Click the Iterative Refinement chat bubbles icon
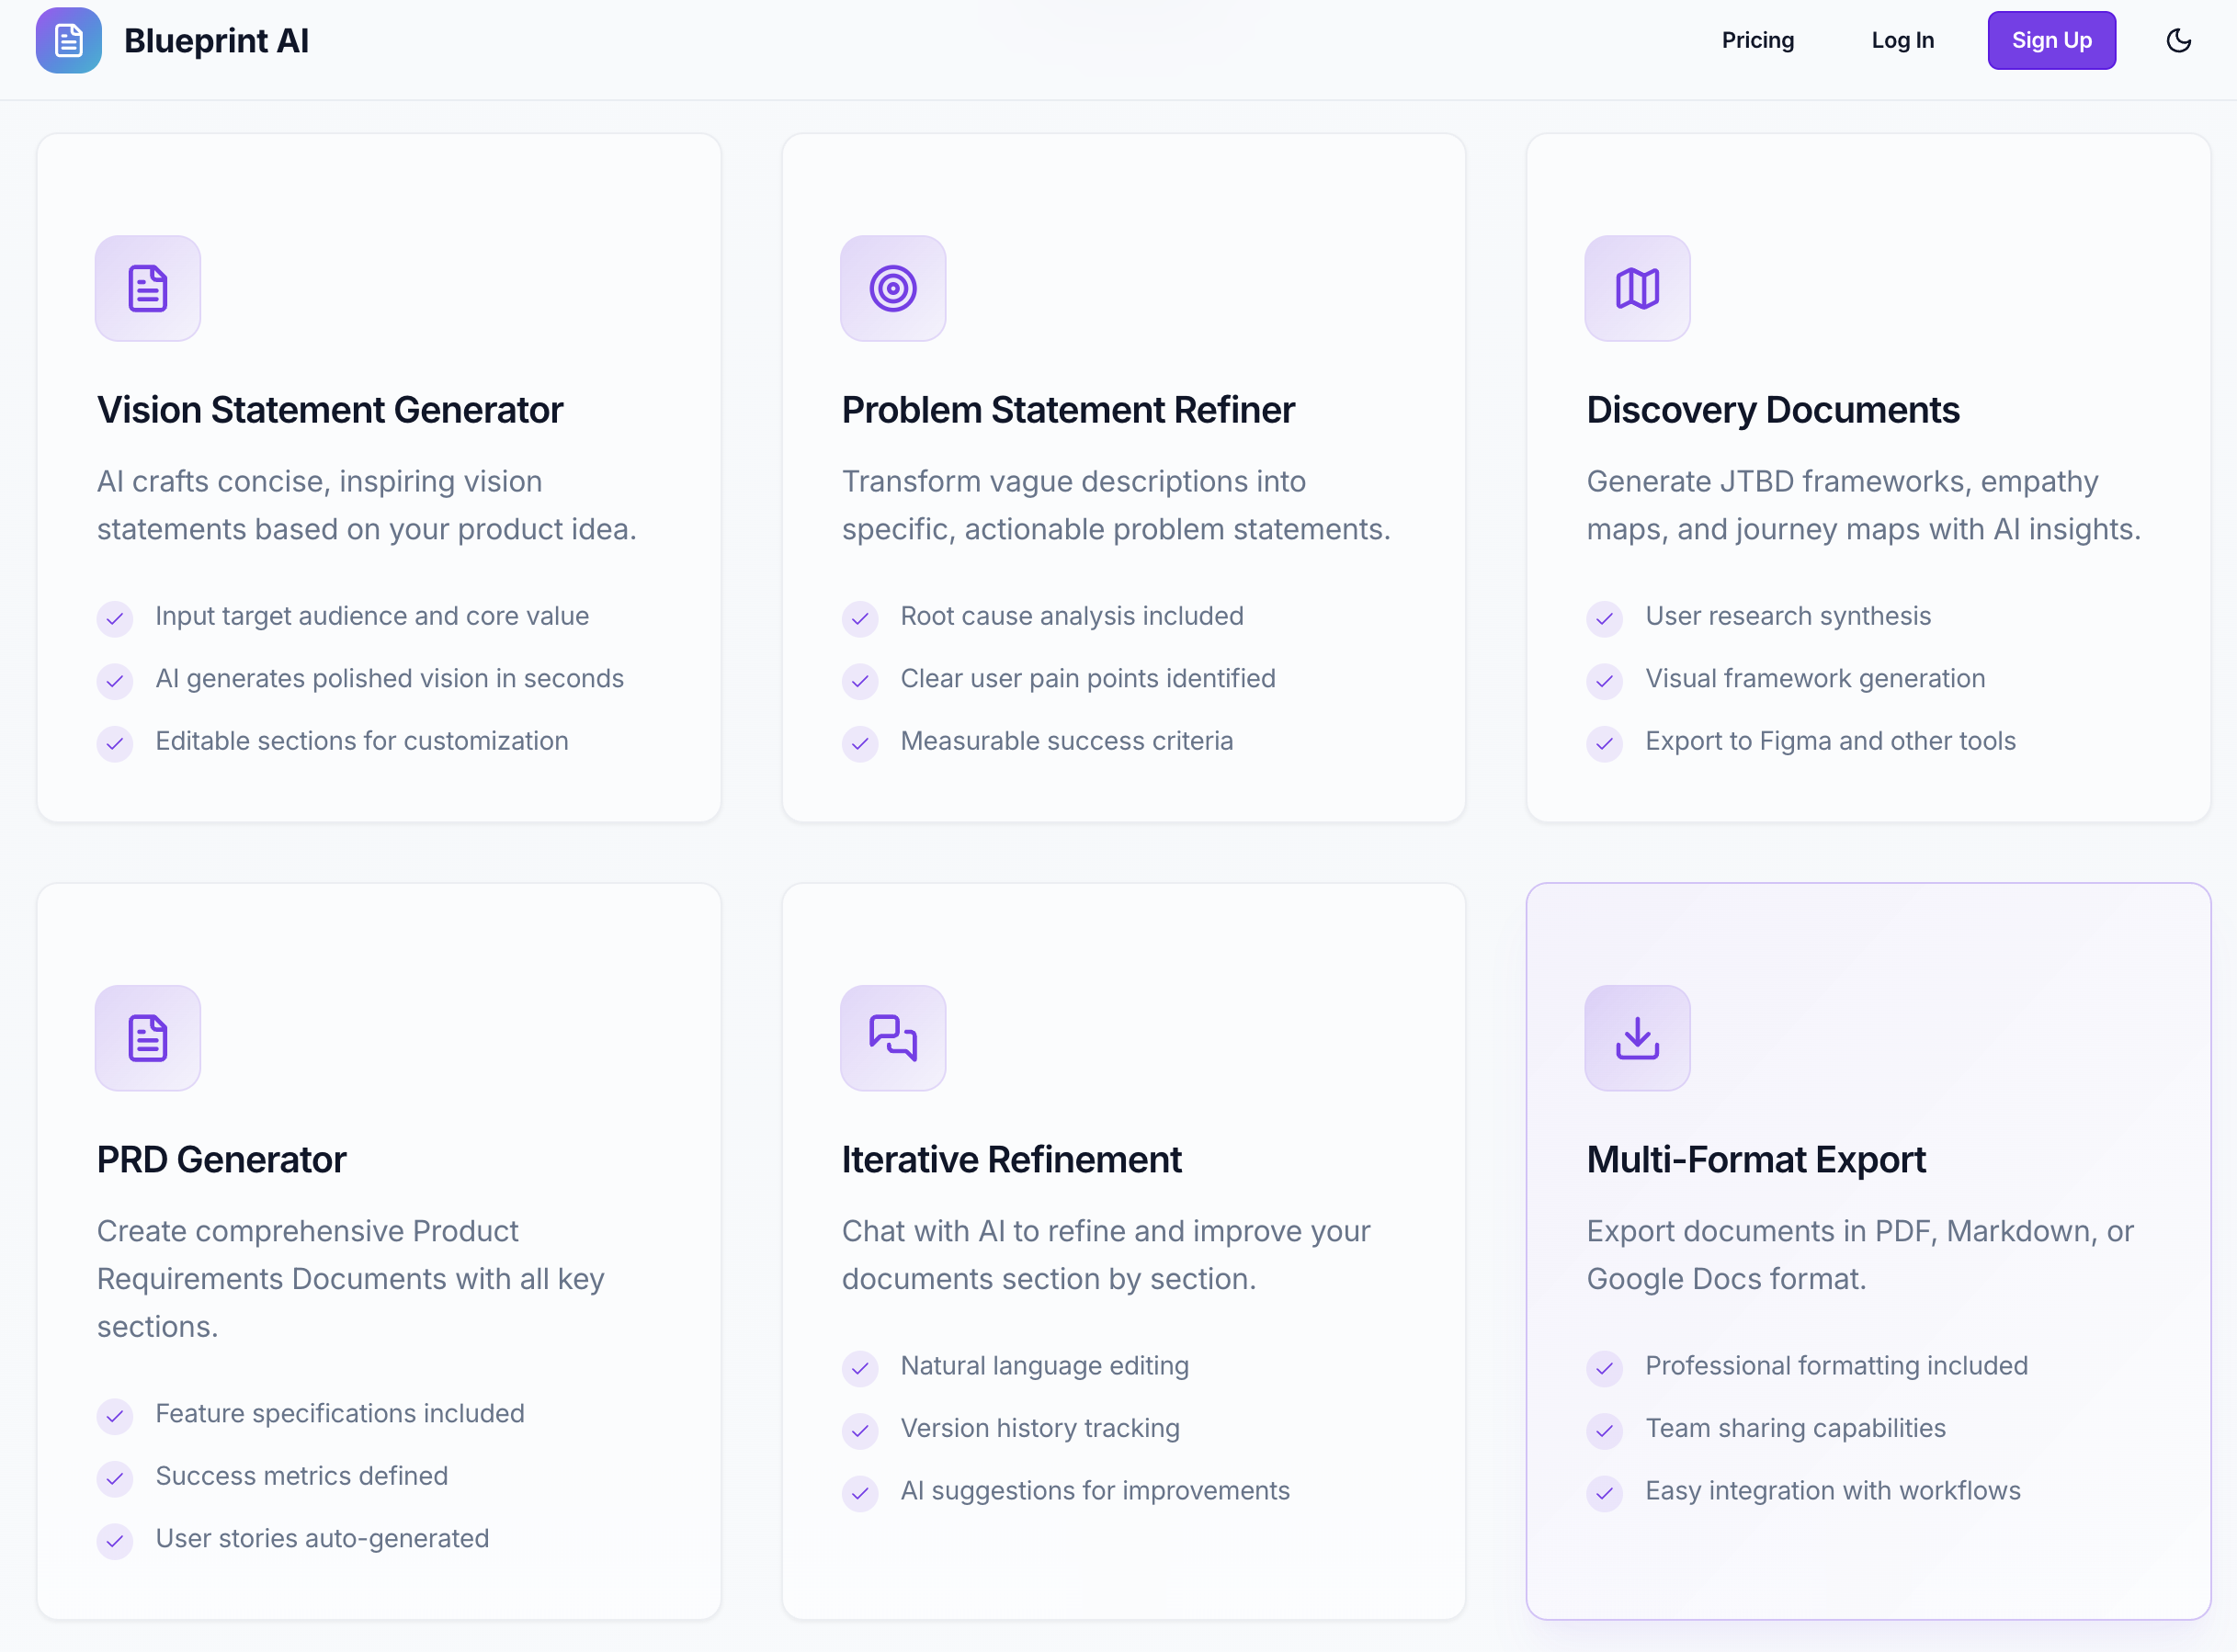This screenshot has height=1652, width=2237. tap(892, 1038)
